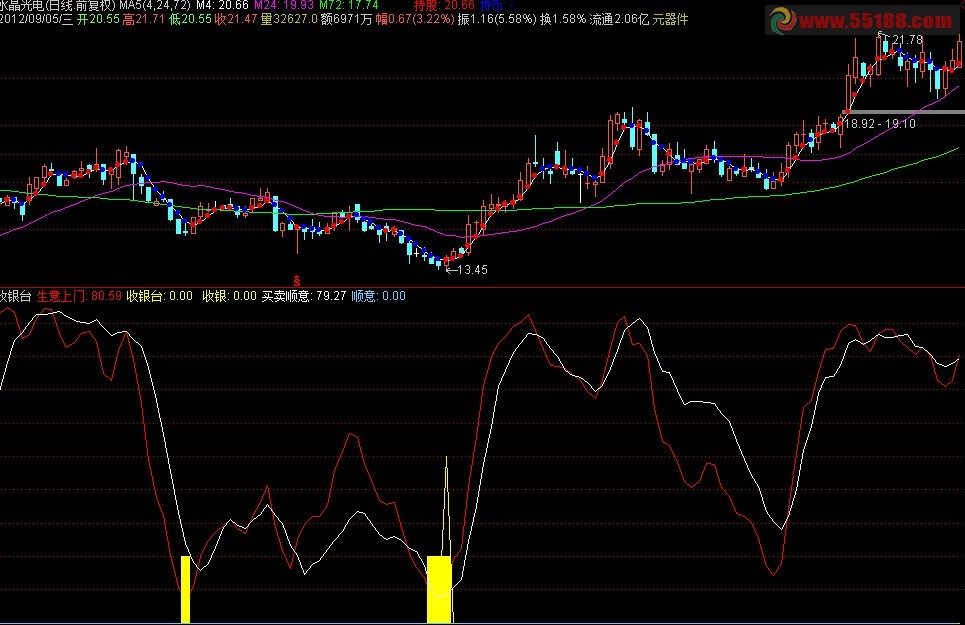The width and height of the screenshot is (965, 625).
Task: Click the white 买卖顺意: 79.27 value
Action: pyautogui.click(x=304, y=296)
